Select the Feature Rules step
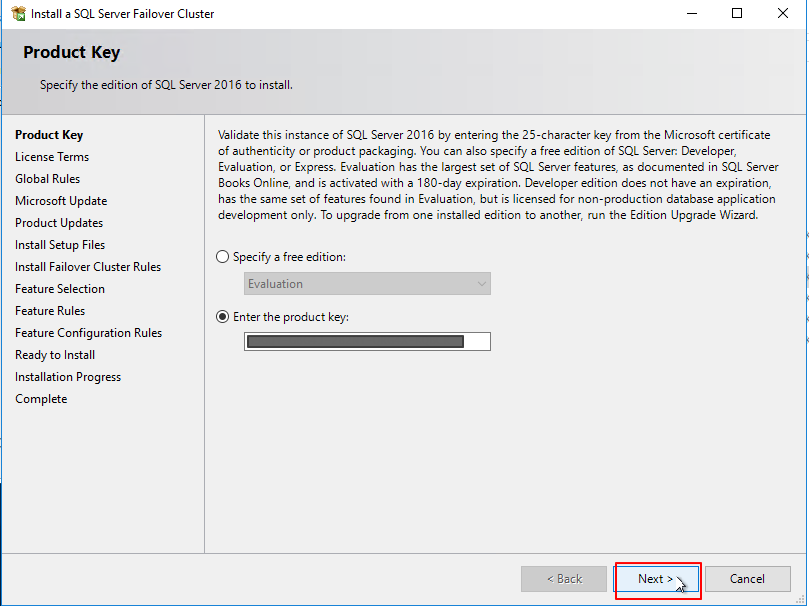The height and width of the screenshot is (606, 809). tap(50, 310)
